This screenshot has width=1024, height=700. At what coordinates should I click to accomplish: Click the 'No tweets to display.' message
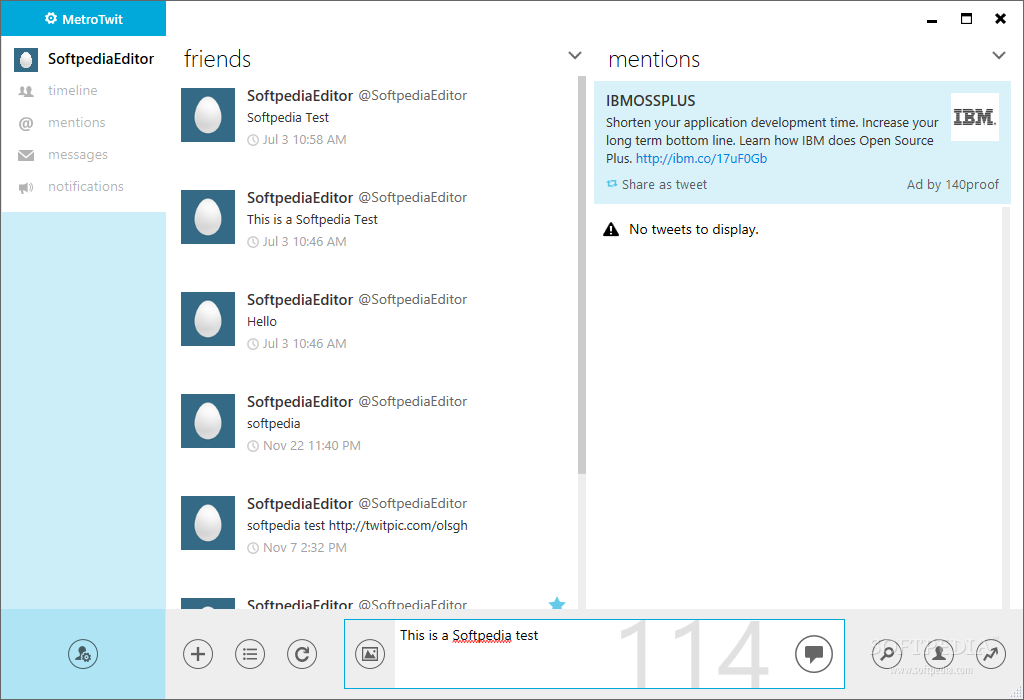click(694, 229)
